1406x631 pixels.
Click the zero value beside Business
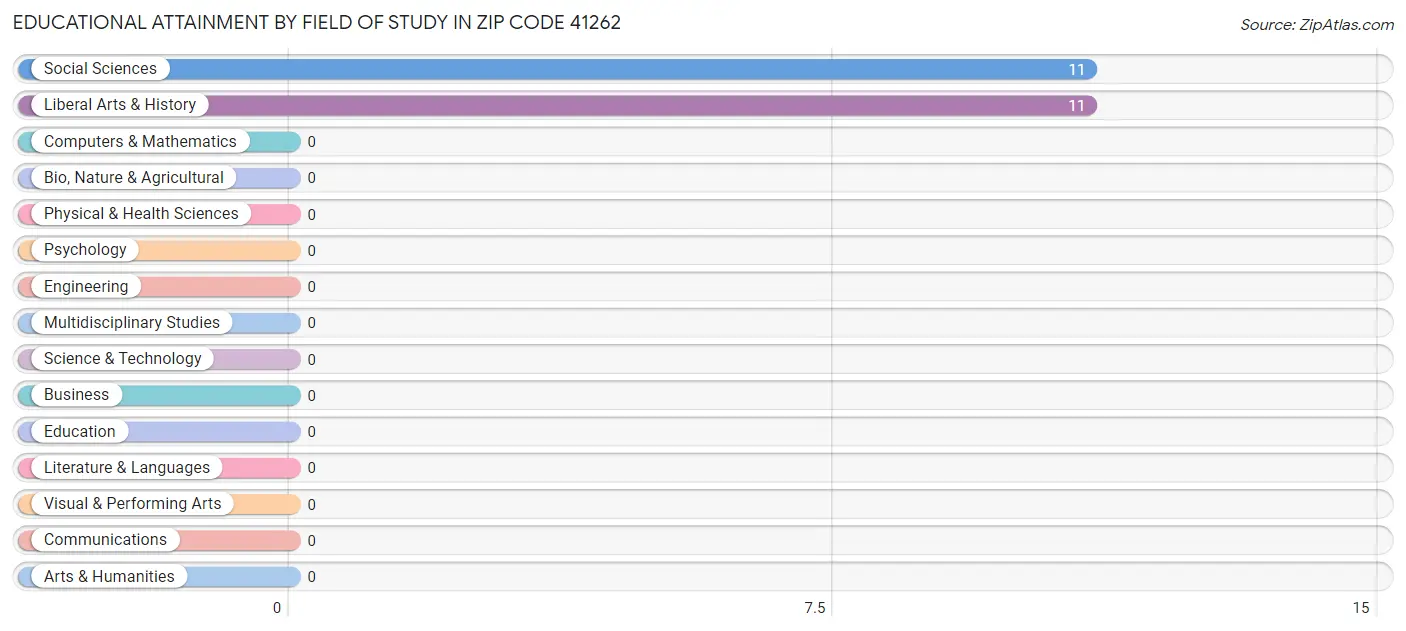312,396
